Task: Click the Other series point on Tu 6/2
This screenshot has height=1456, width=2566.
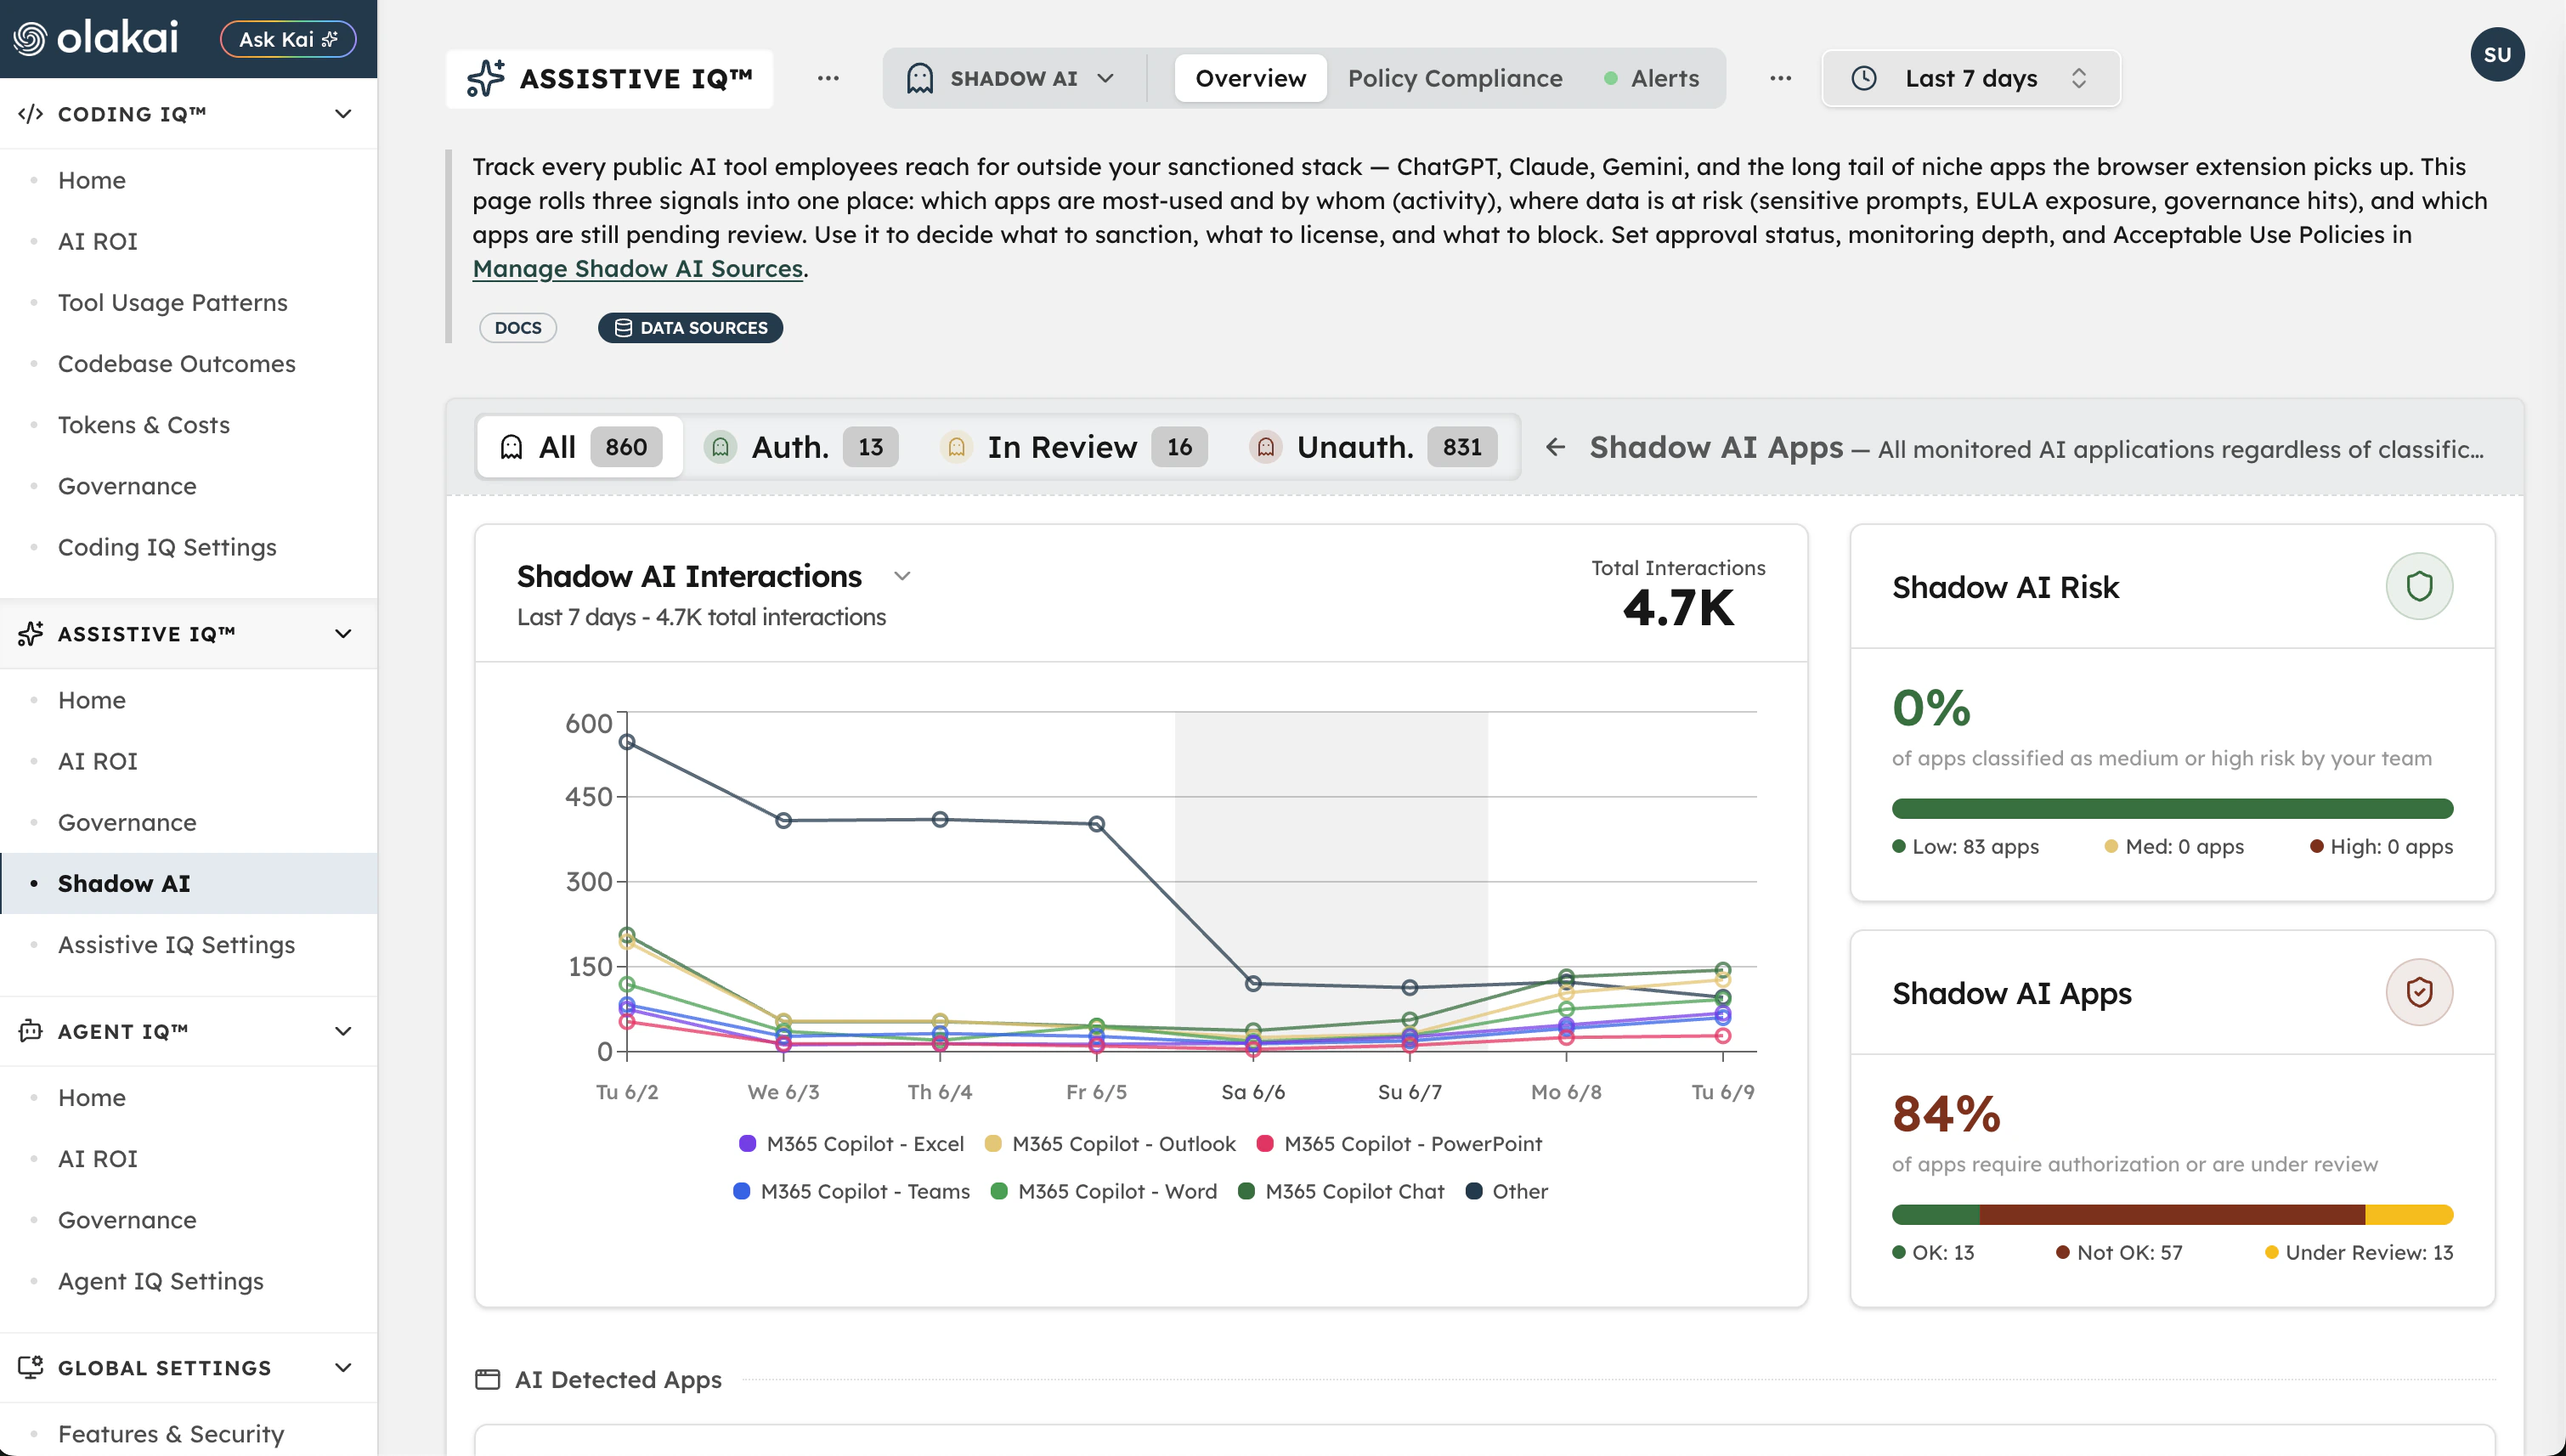Action: point(627,742)
